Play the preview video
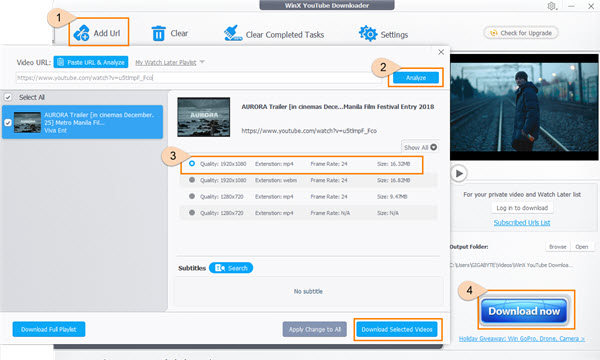 click(459, 173)
